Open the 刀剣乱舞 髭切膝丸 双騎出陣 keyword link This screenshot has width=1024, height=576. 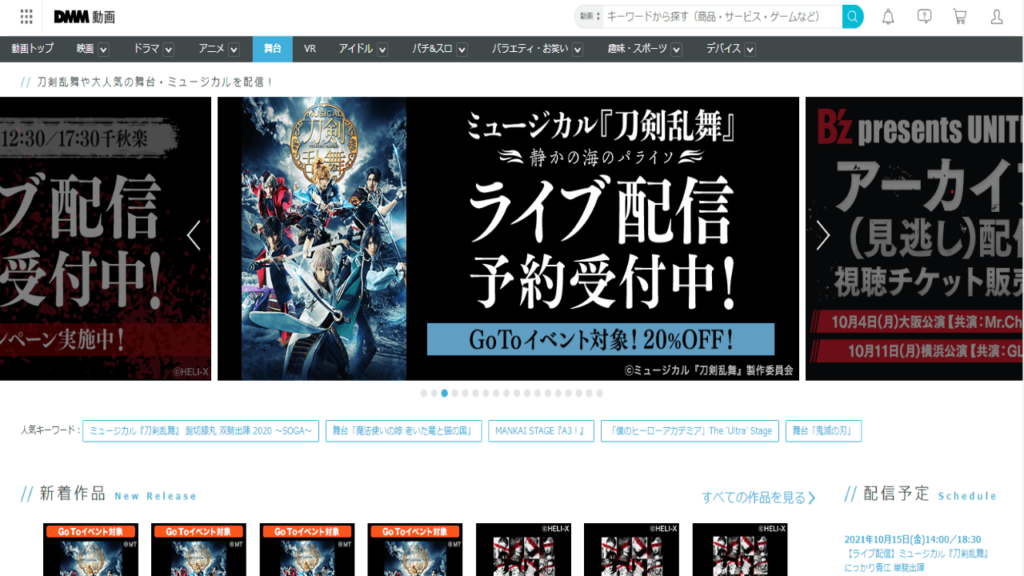pos(200,431)
